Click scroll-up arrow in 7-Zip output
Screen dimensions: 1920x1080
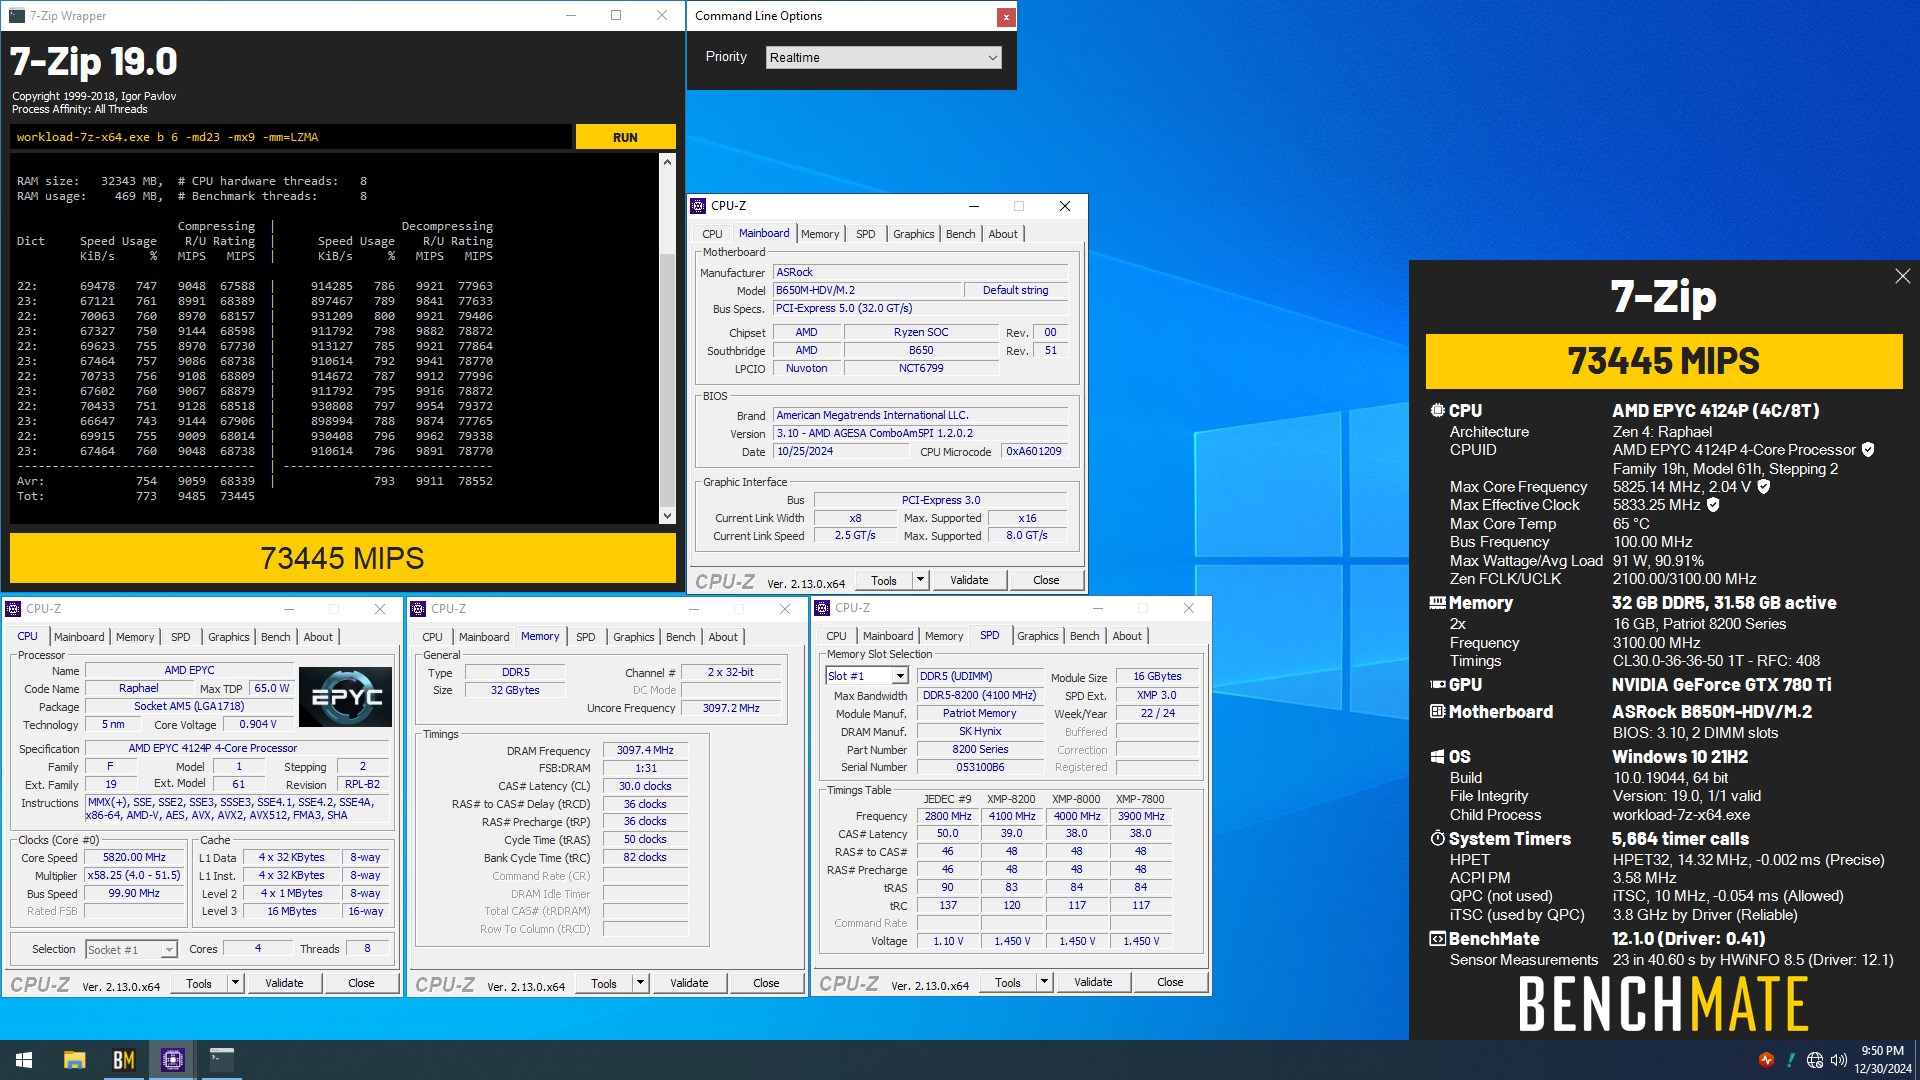[x=667, y=162]
